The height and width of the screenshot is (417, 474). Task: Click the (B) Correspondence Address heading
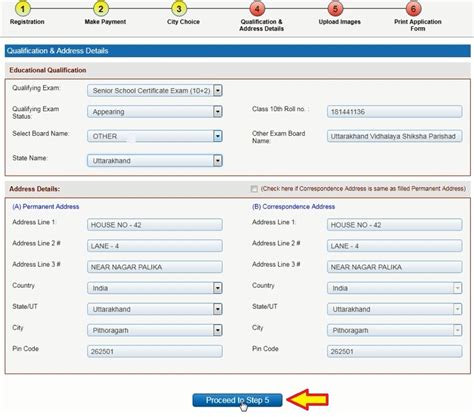coord(294,207)
